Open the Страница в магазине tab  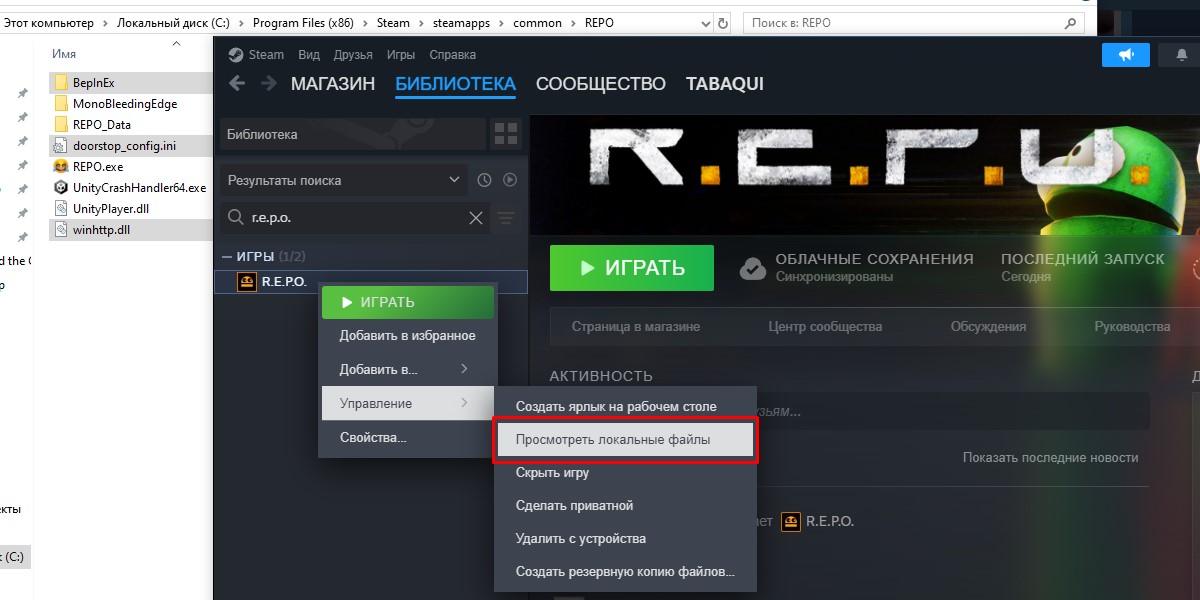[636, 327]
